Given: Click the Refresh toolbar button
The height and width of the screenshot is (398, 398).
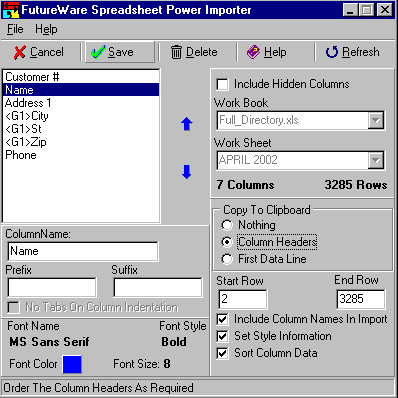Looking at the screenshot, I should tap(353, 52).
